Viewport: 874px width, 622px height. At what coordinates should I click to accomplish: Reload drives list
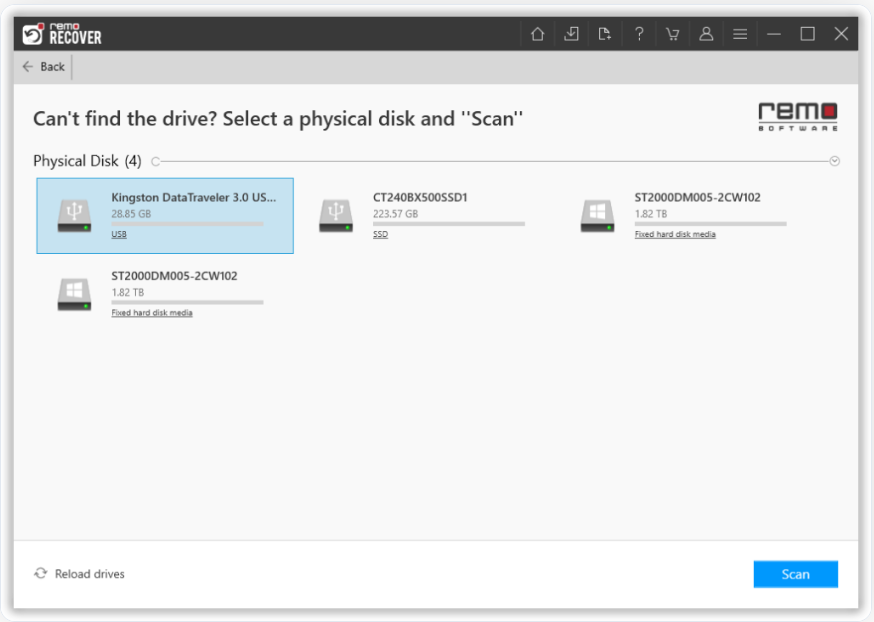pyautogui.click(x=80, y=574)
